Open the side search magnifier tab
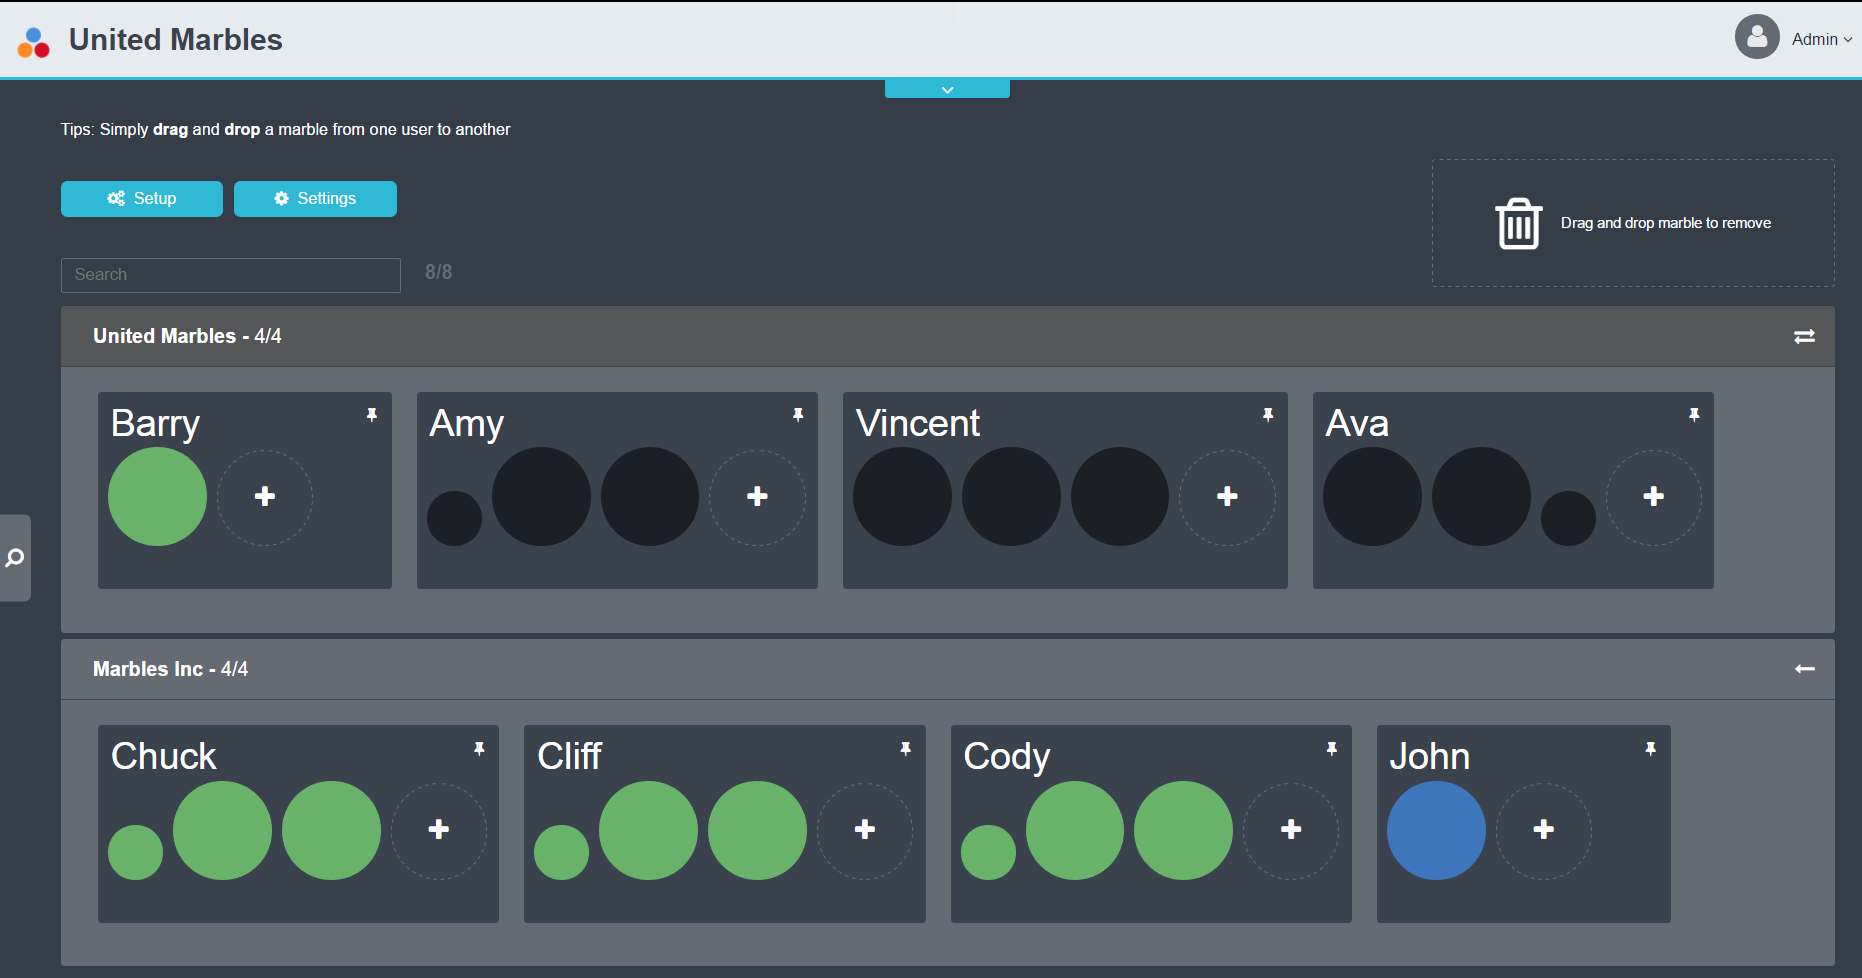The height and width of the screenshot is (978, 1862). pos(15,558)
